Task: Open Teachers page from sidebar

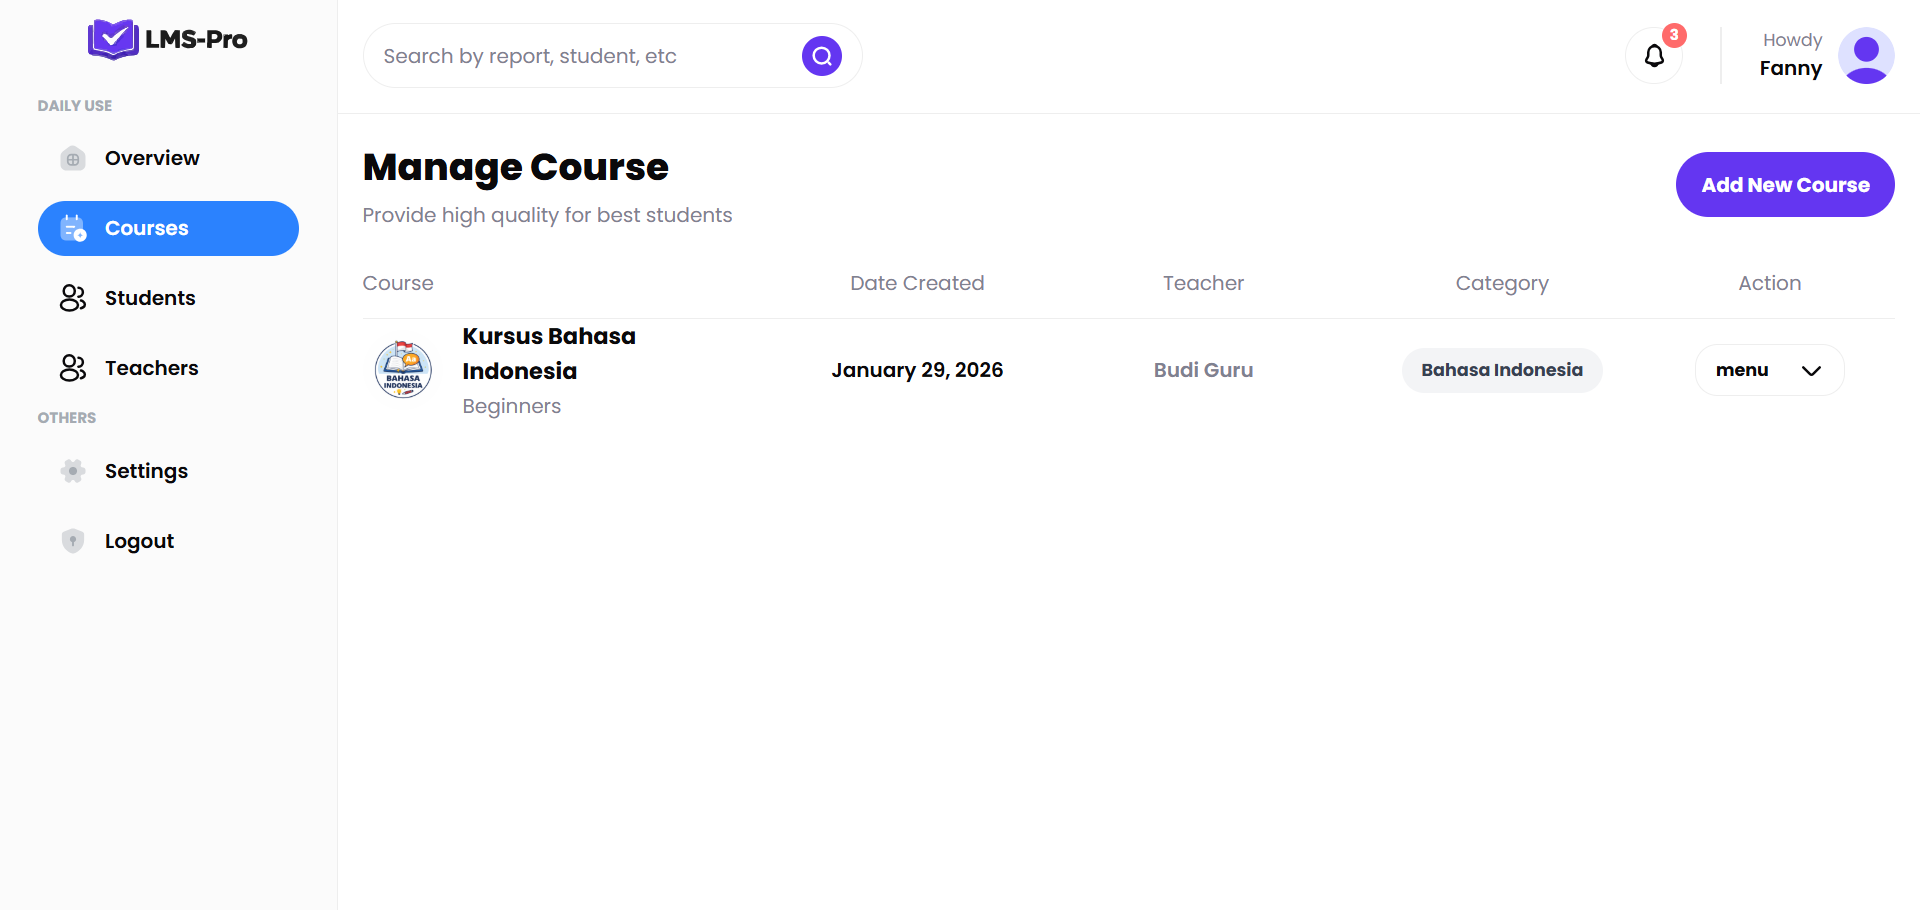Action: [168, 368]
